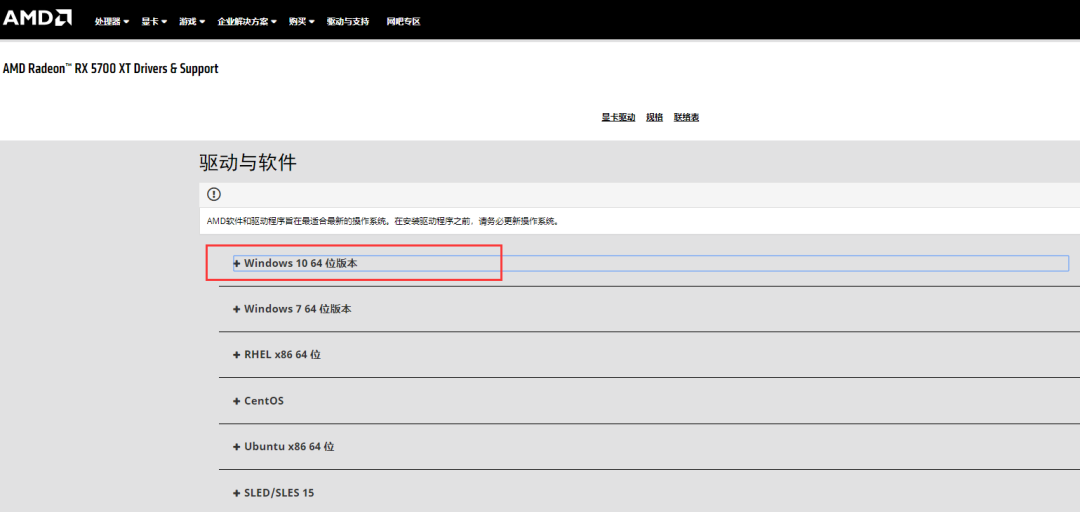Viewport: 1080px width, 512px height.
Task: Expand Windows 10 64 位版本 drivers
Action: tap(651, 263)
